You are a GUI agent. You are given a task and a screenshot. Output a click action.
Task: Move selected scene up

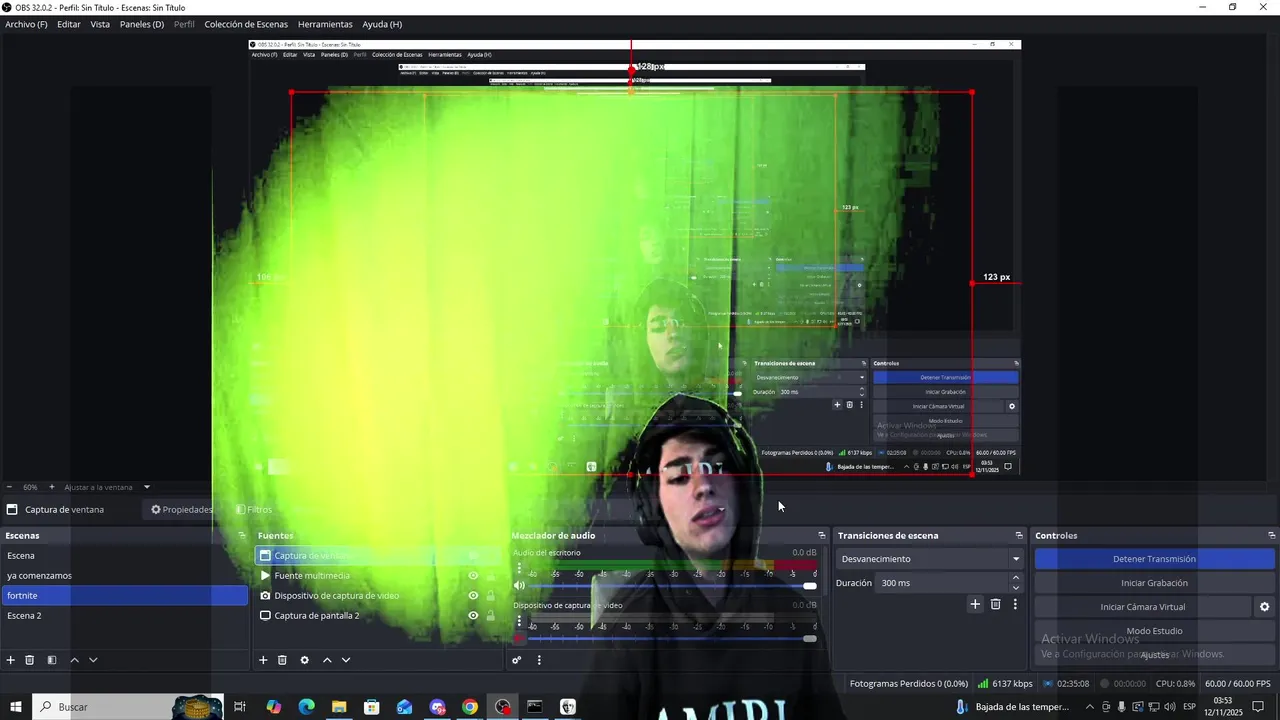coord(74,660)
